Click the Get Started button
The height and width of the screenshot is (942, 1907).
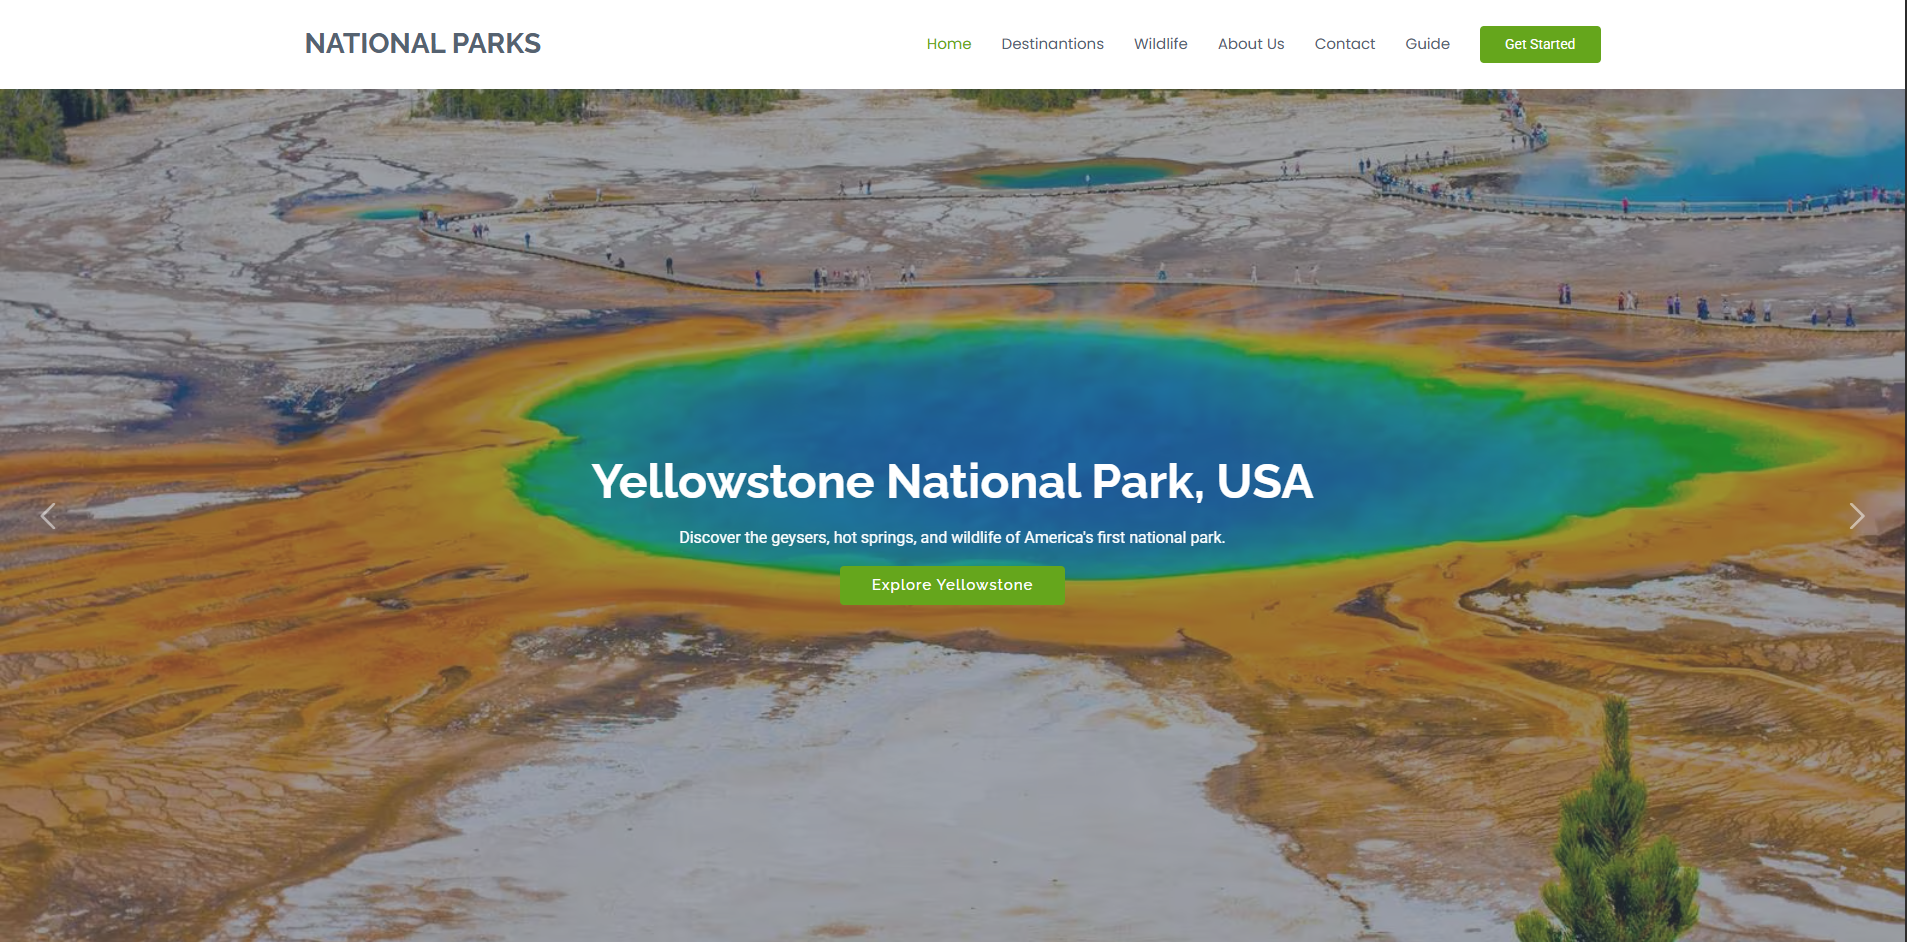tap(1540, 44)
